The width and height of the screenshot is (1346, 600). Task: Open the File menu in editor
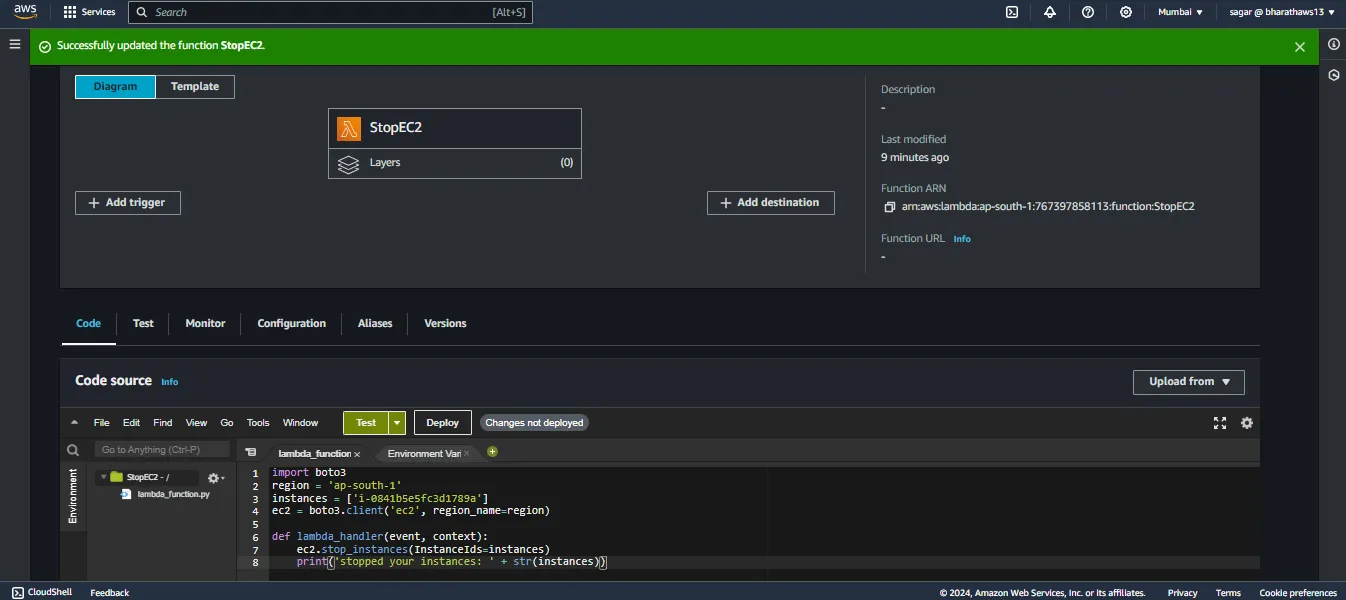click(101, 423)
